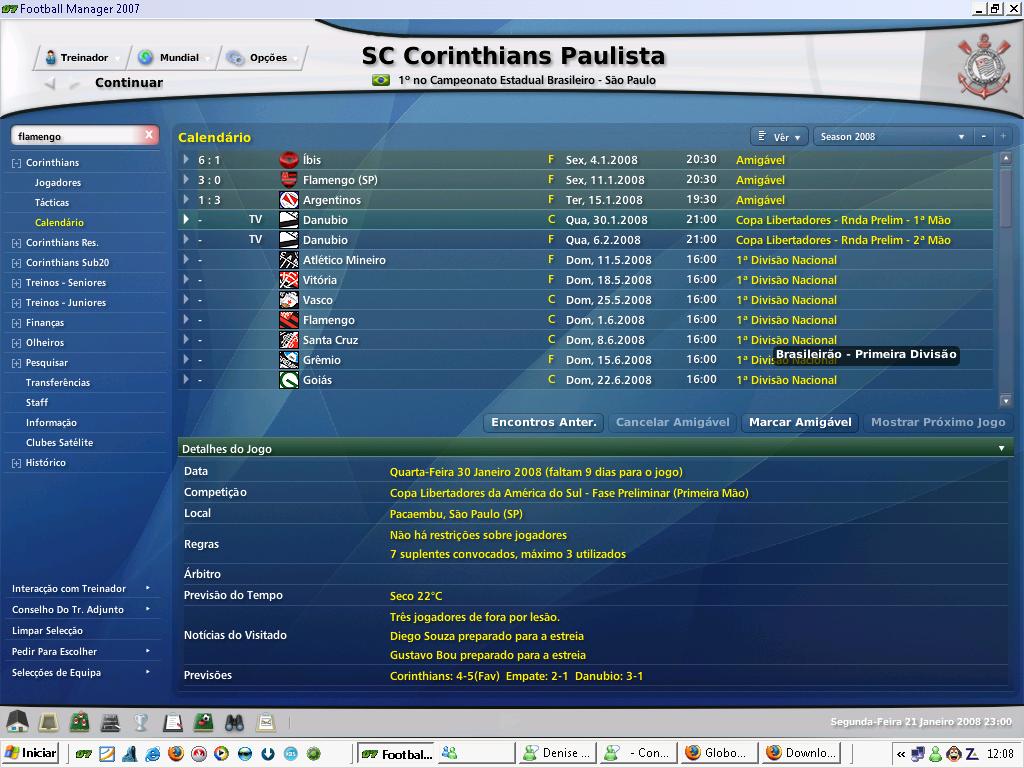Click the flamengo search field
Screen dimensions: 1024x768
(x=77, y=136)
